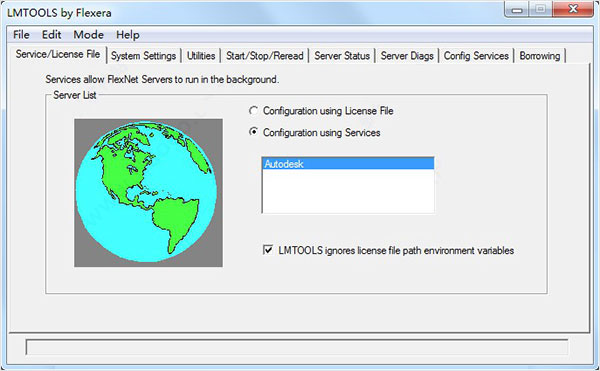
Task: Click the globe image in Server List
Action: point(148,192)
